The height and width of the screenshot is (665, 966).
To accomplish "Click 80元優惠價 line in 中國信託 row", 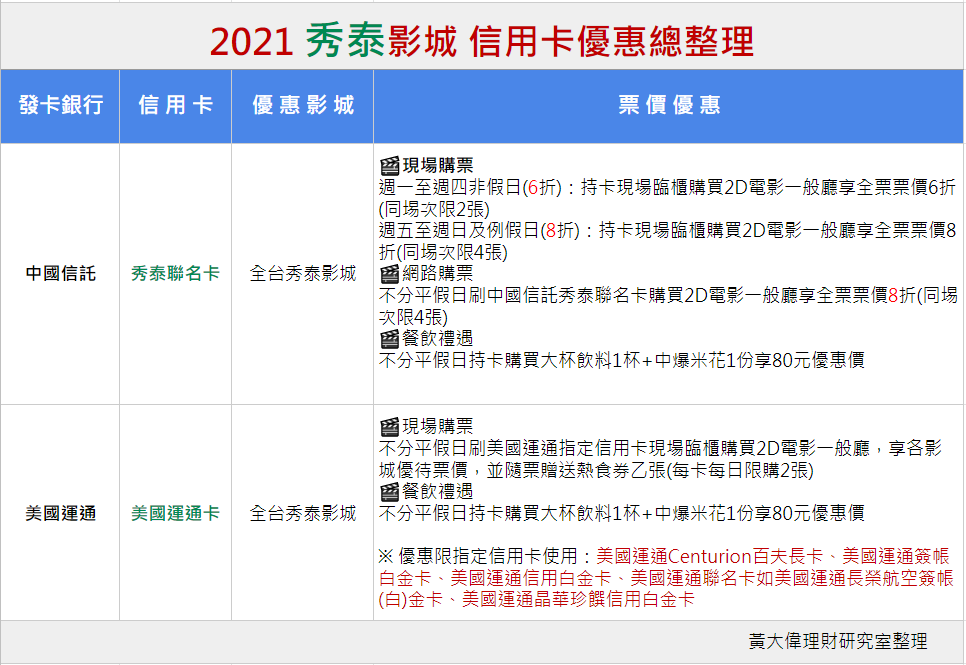I will tap(622, 361).
